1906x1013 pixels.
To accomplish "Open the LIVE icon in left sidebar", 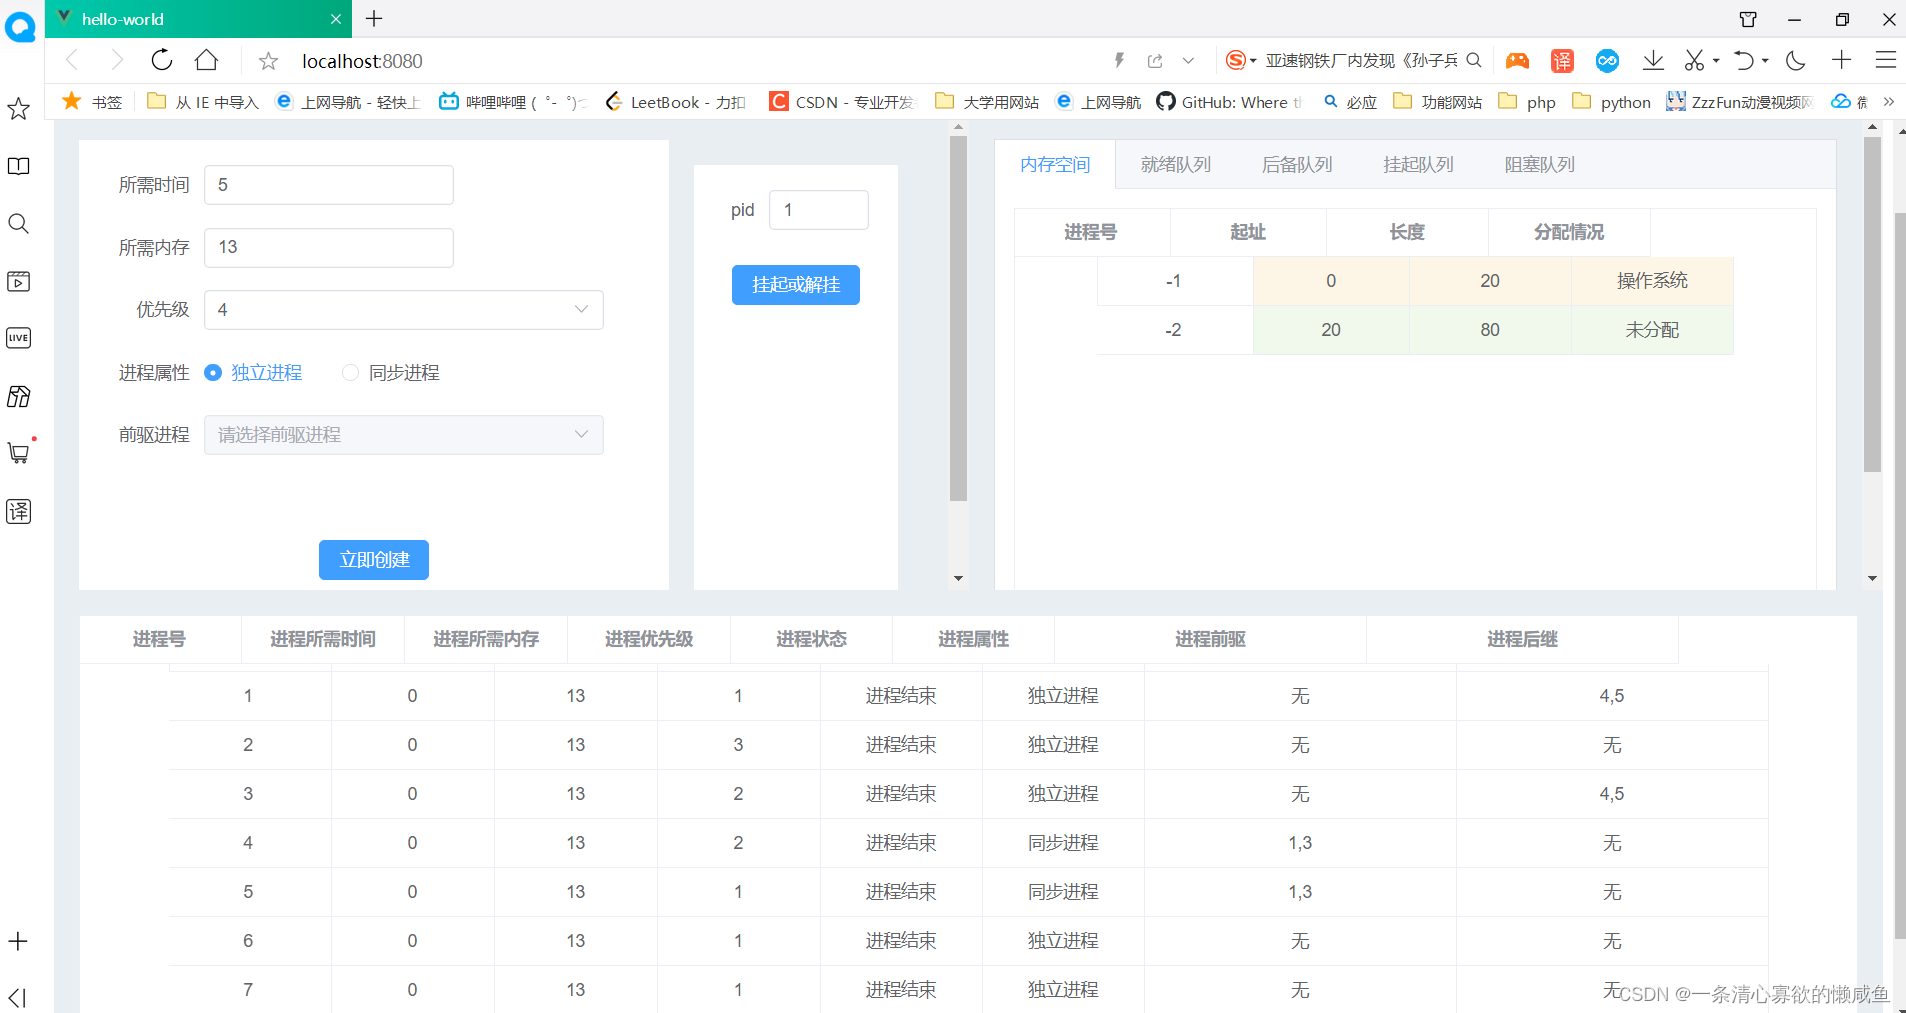I will [18, 338].
